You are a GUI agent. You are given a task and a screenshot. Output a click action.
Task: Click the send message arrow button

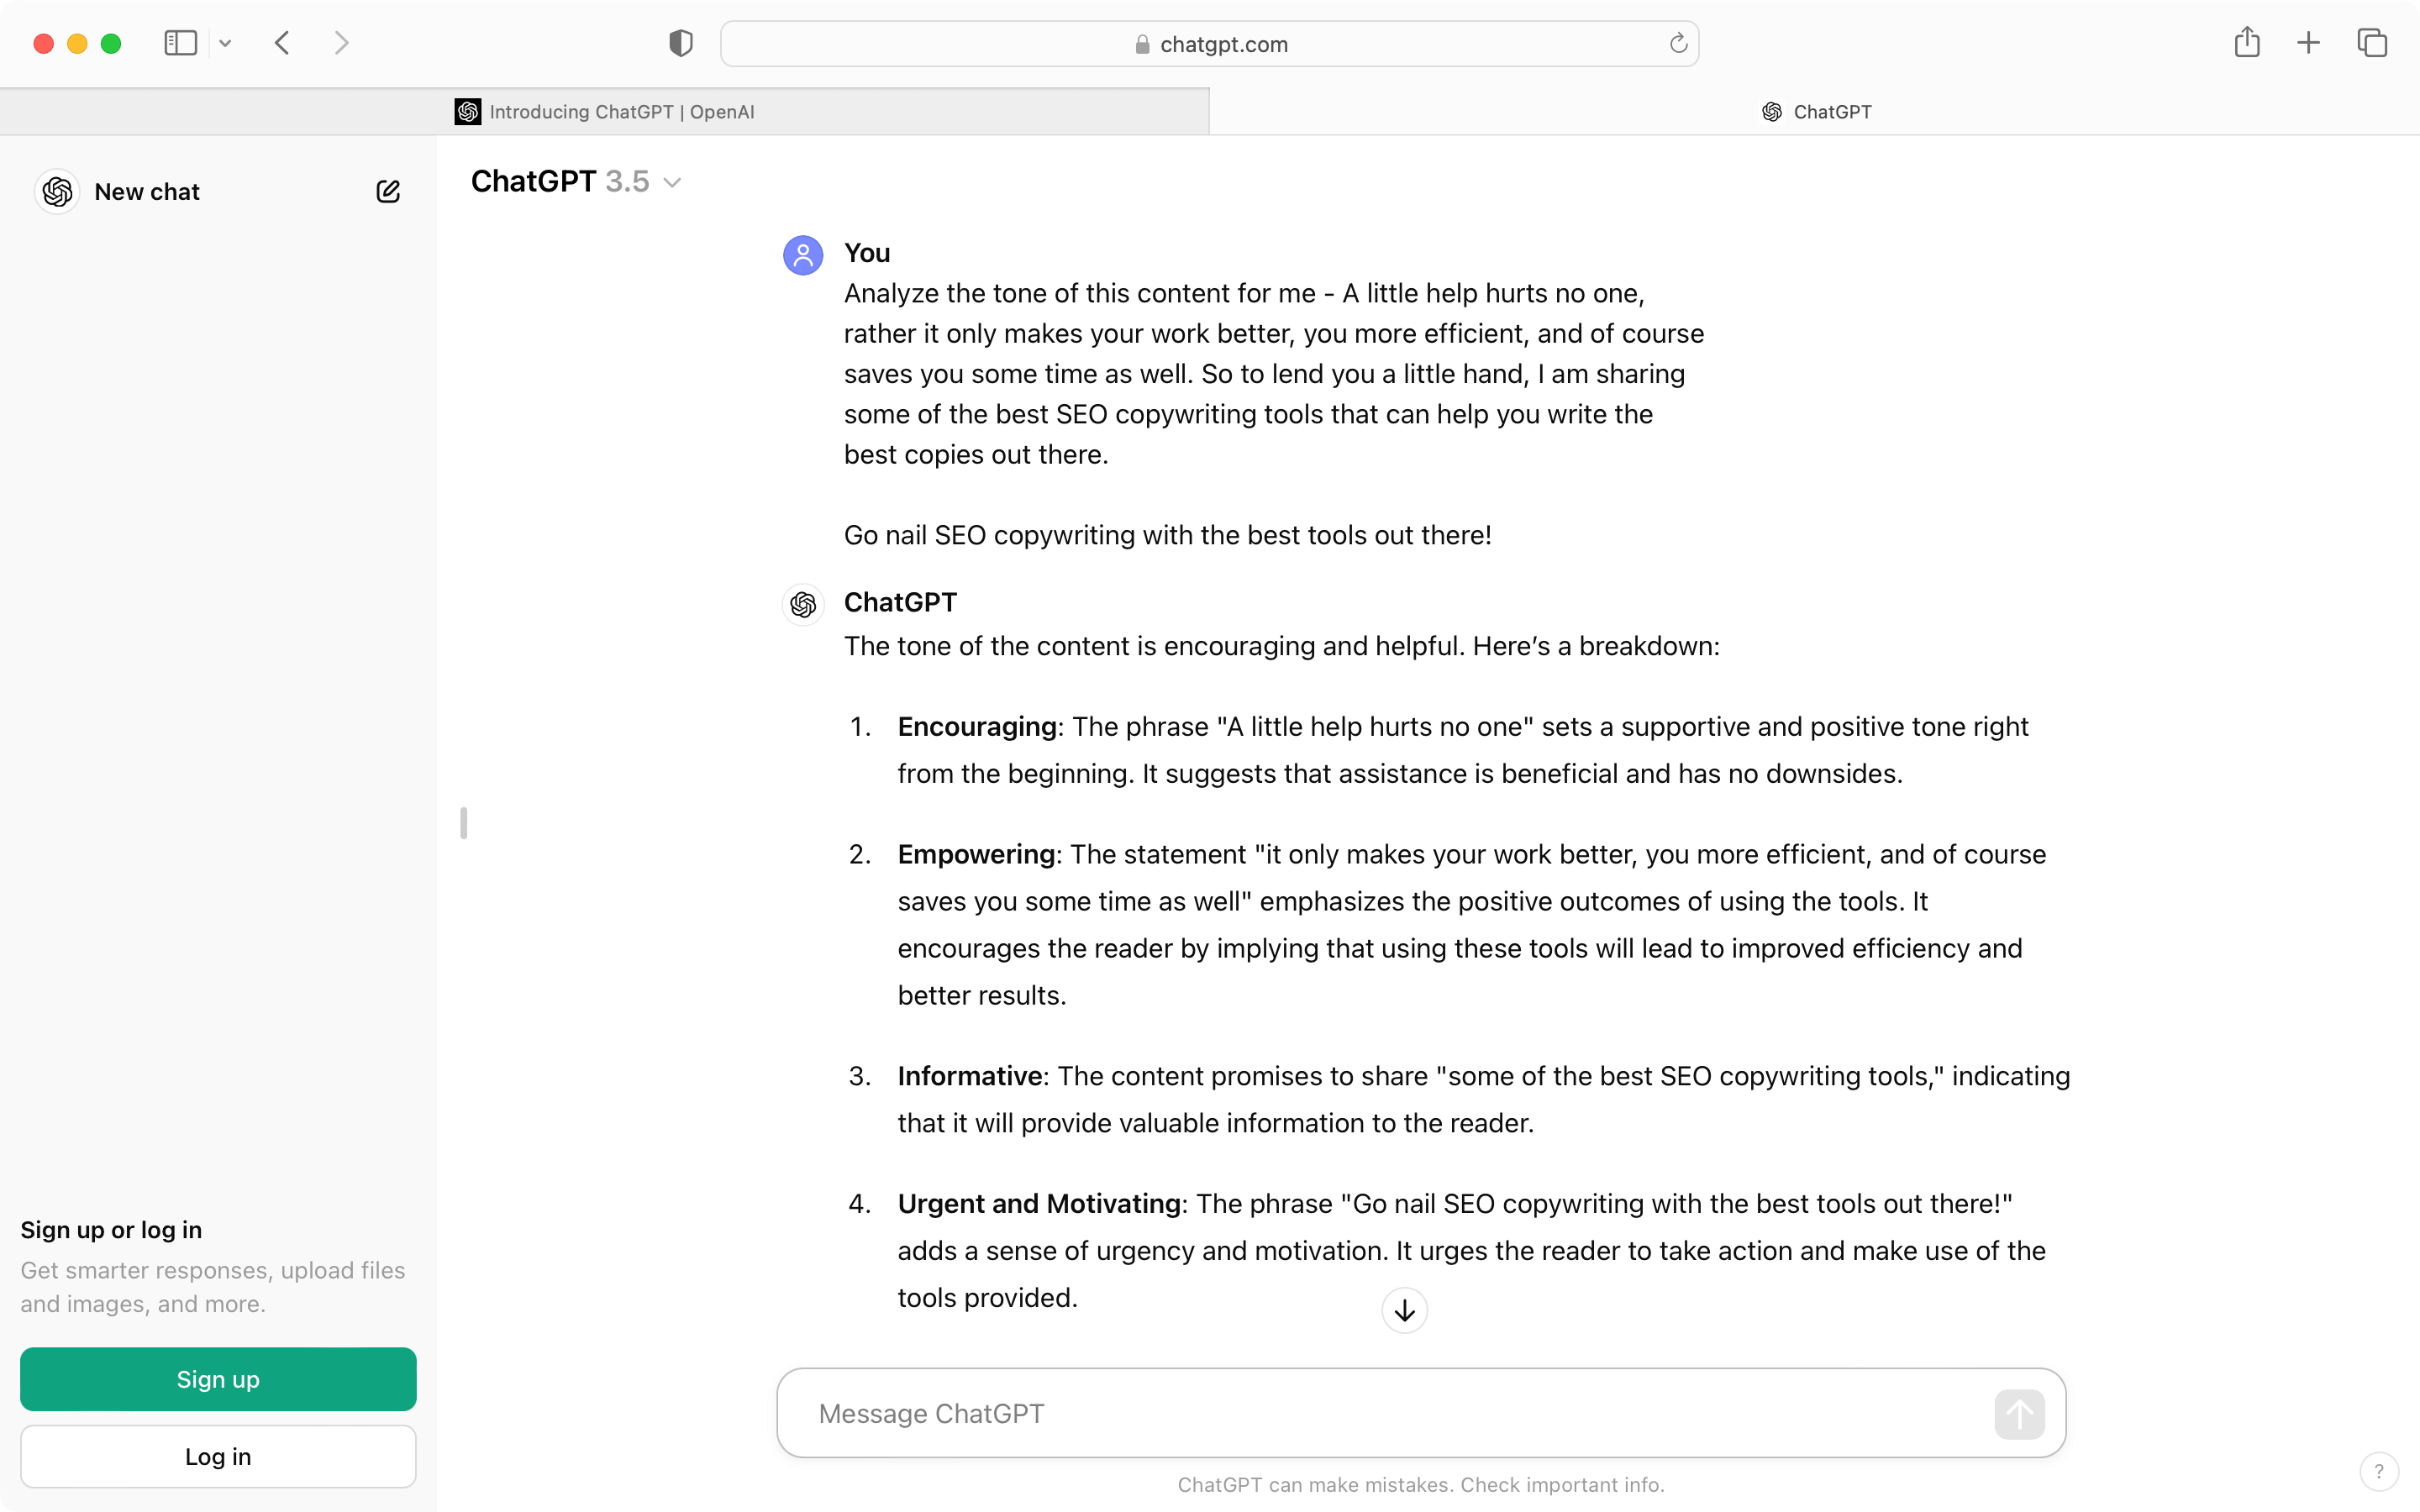(x=2019, y=1414)
